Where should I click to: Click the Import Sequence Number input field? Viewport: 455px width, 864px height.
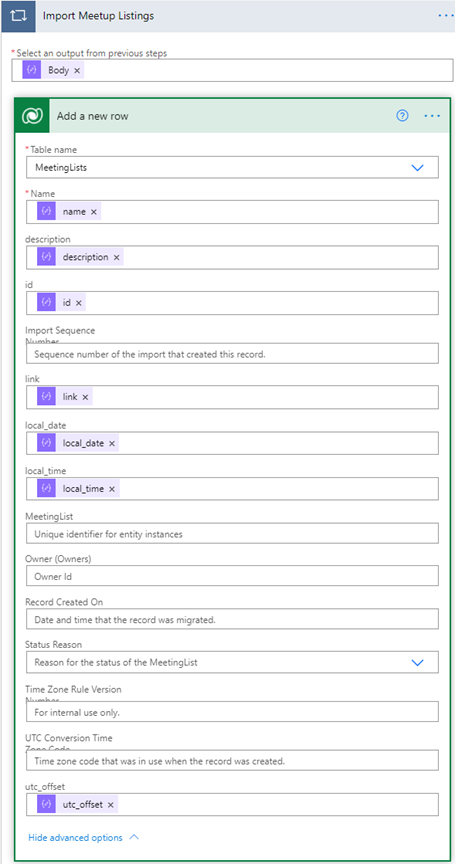[x=232, y=354]
